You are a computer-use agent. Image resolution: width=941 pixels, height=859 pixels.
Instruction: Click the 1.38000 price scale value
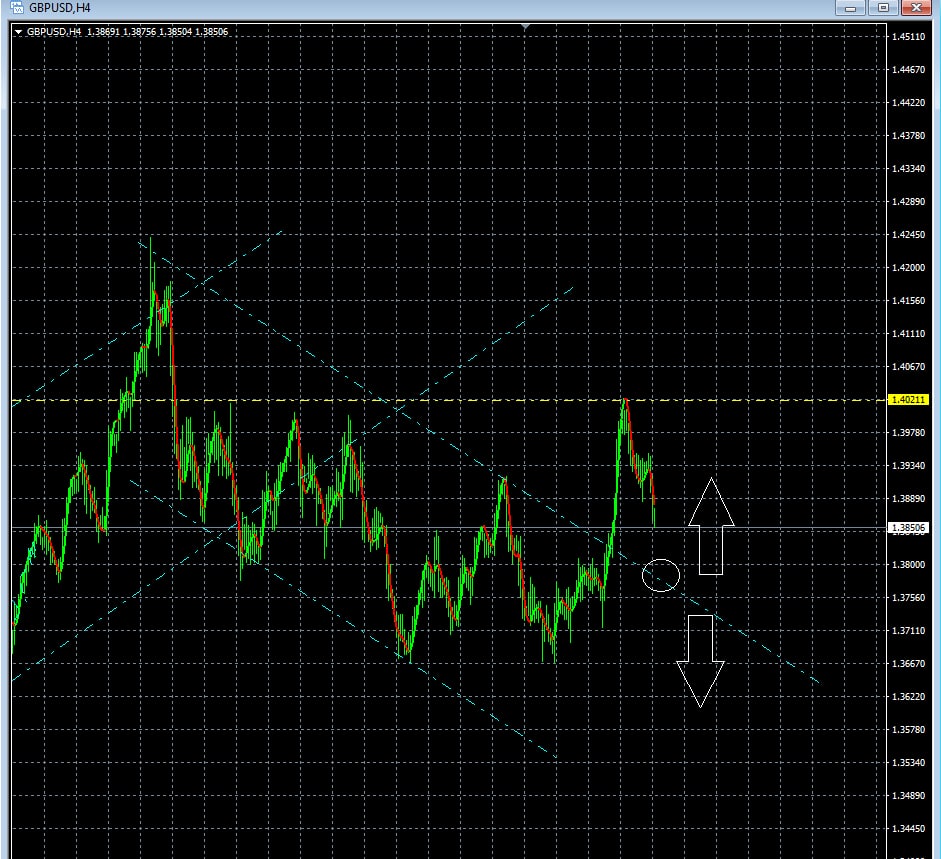(x=908, y=565)
